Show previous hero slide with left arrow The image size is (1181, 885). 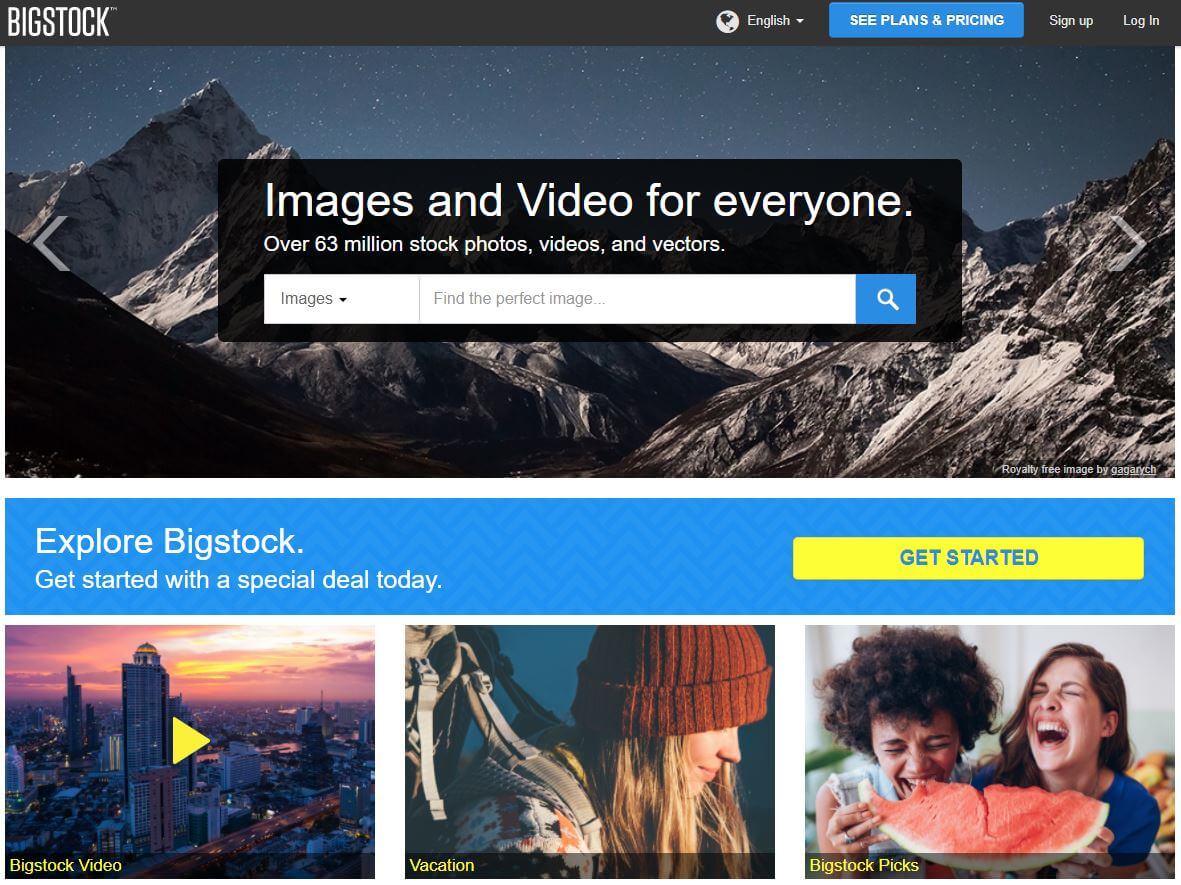click(51, 243)
